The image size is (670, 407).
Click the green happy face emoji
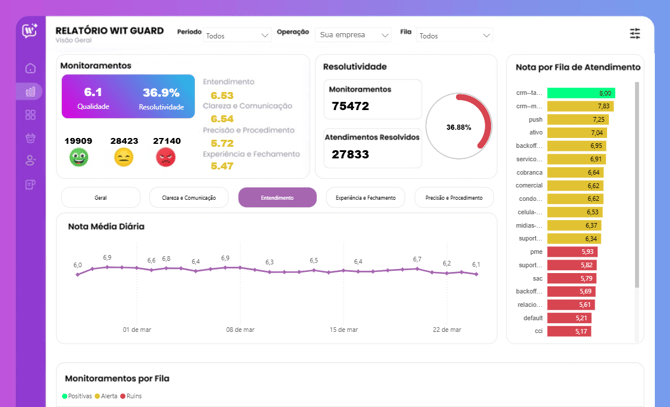pos(79,157)
